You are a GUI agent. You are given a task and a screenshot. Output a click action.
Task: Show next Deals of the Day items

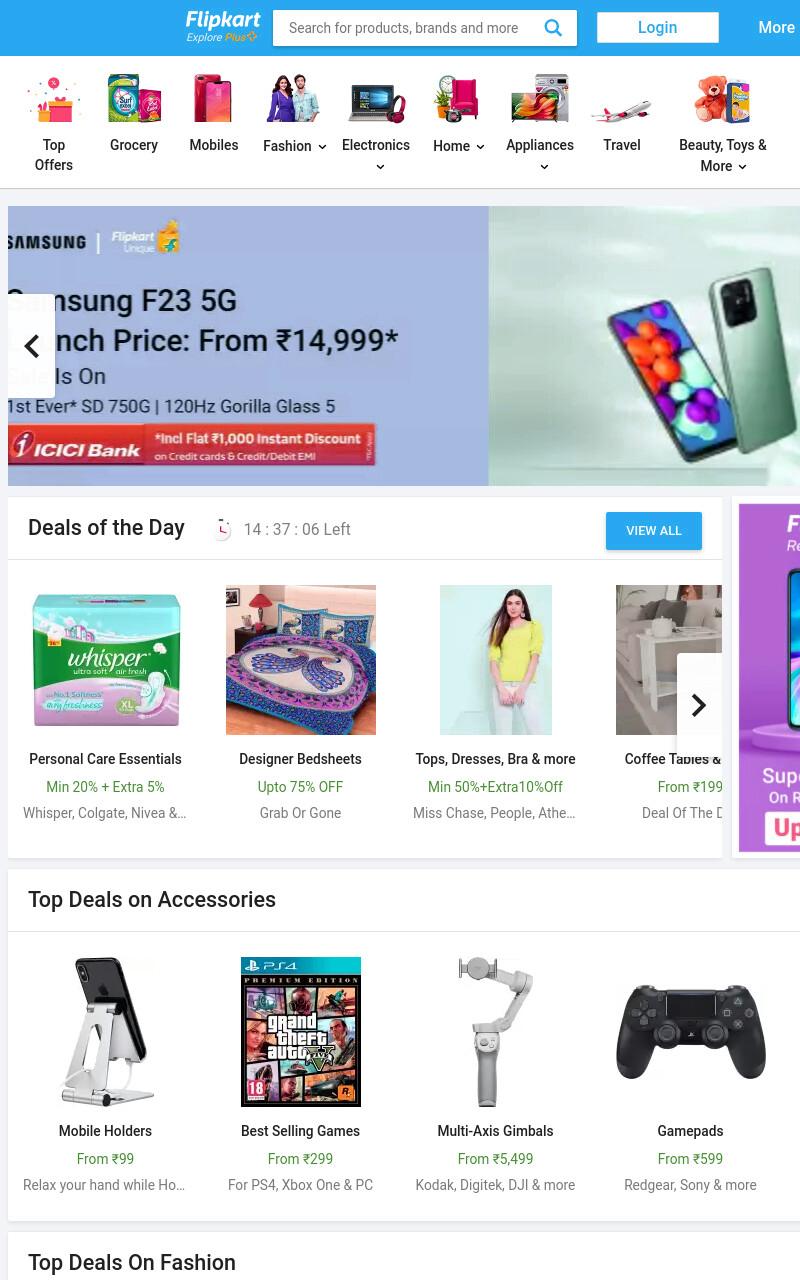click(x=699, y=705)
